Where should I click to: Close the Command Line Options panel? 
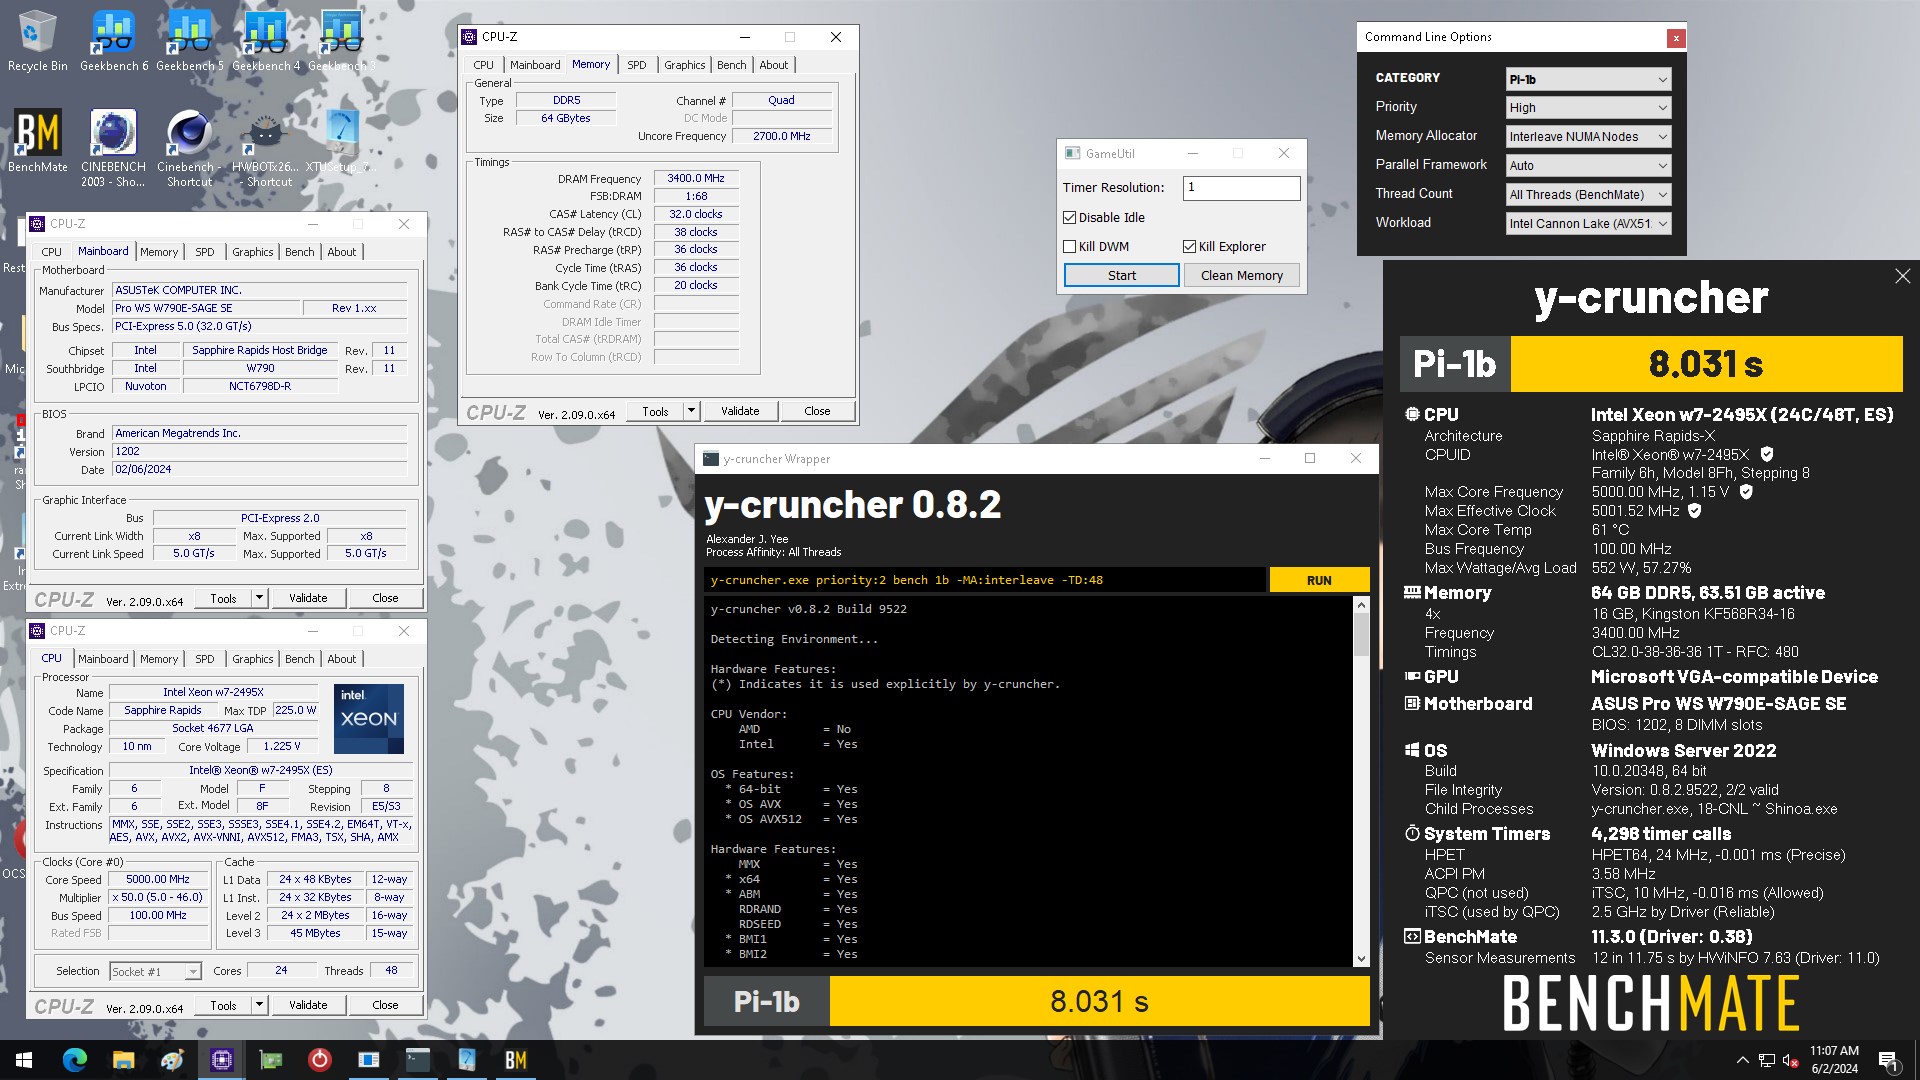click(1676, 38)
